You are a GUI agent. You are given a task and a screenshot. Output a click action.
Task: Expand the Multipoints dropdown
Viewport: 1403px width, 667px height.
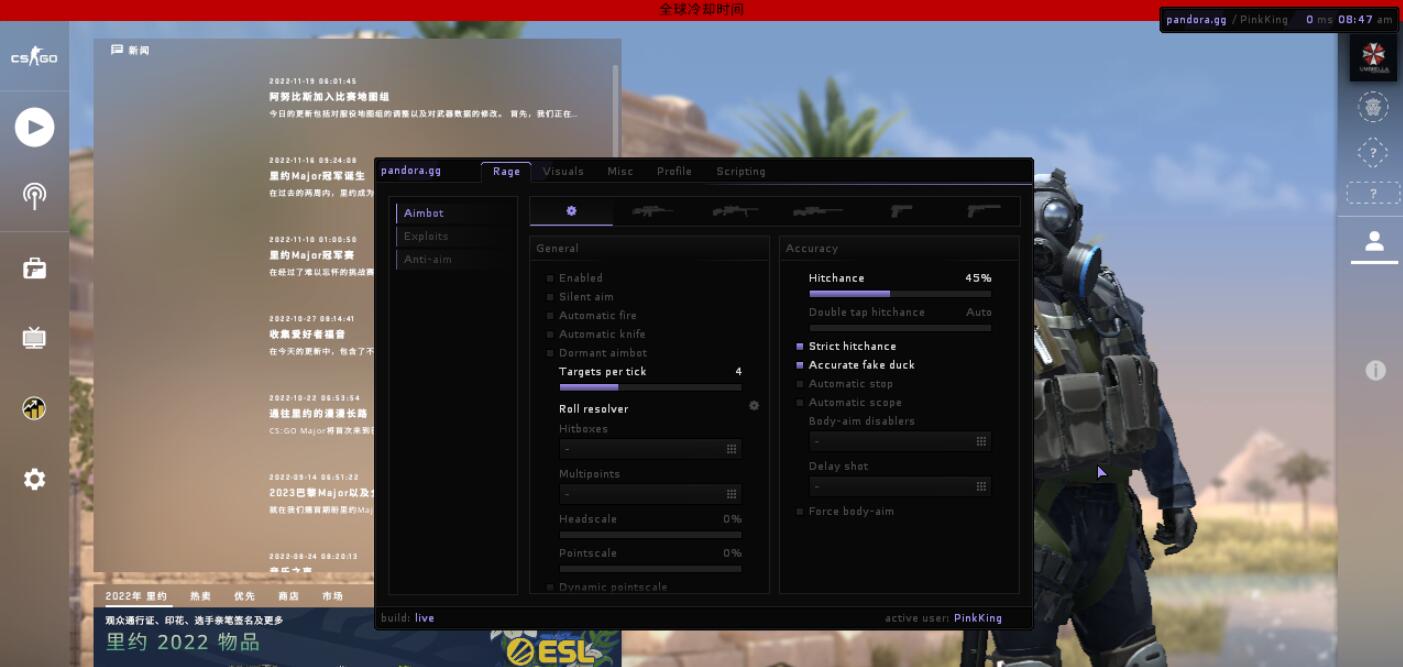(x=650, y=494)
